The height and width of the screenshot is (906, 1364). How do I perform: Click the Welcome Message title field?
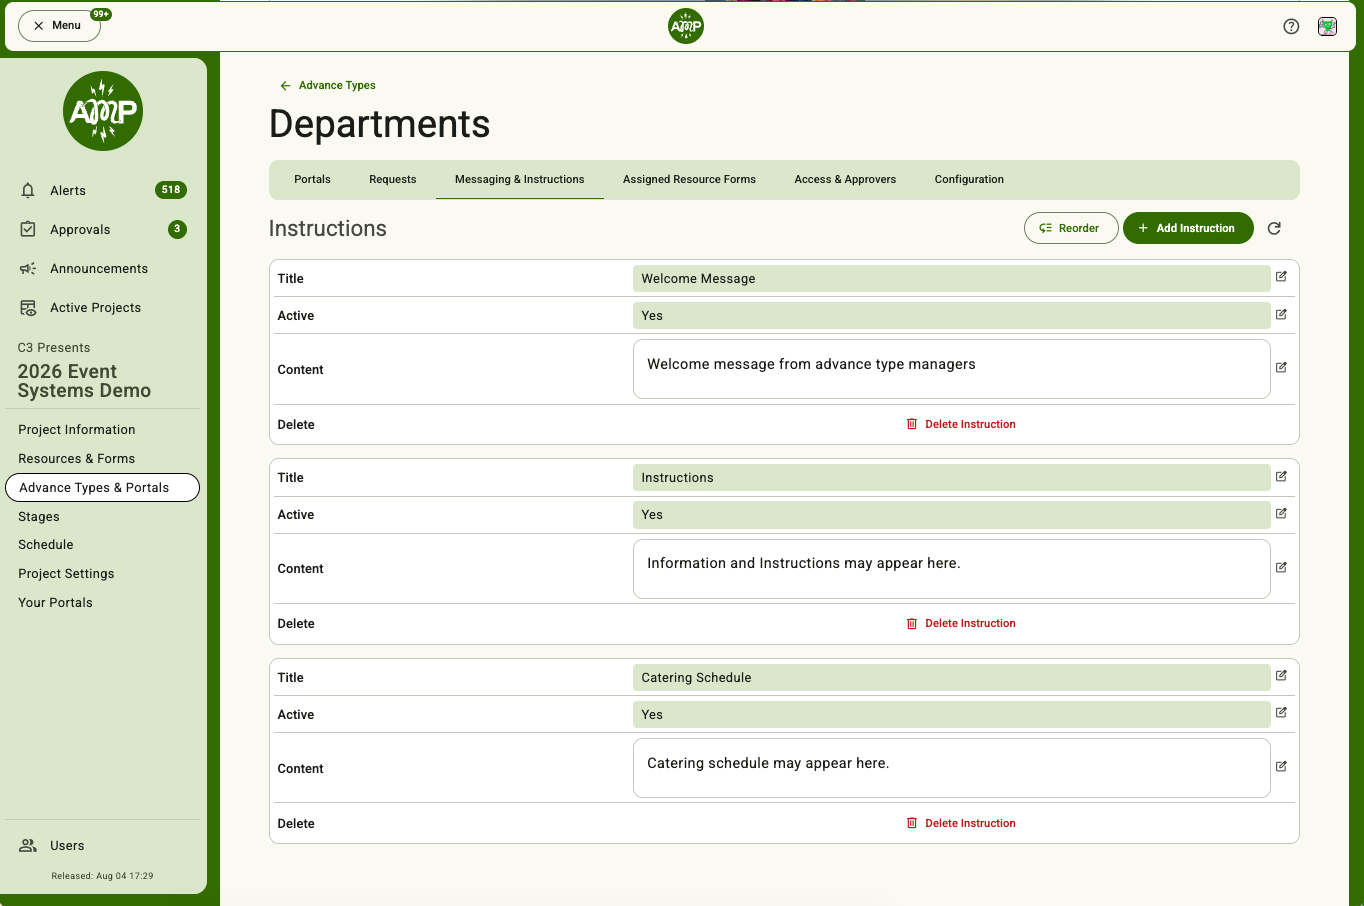951,279
